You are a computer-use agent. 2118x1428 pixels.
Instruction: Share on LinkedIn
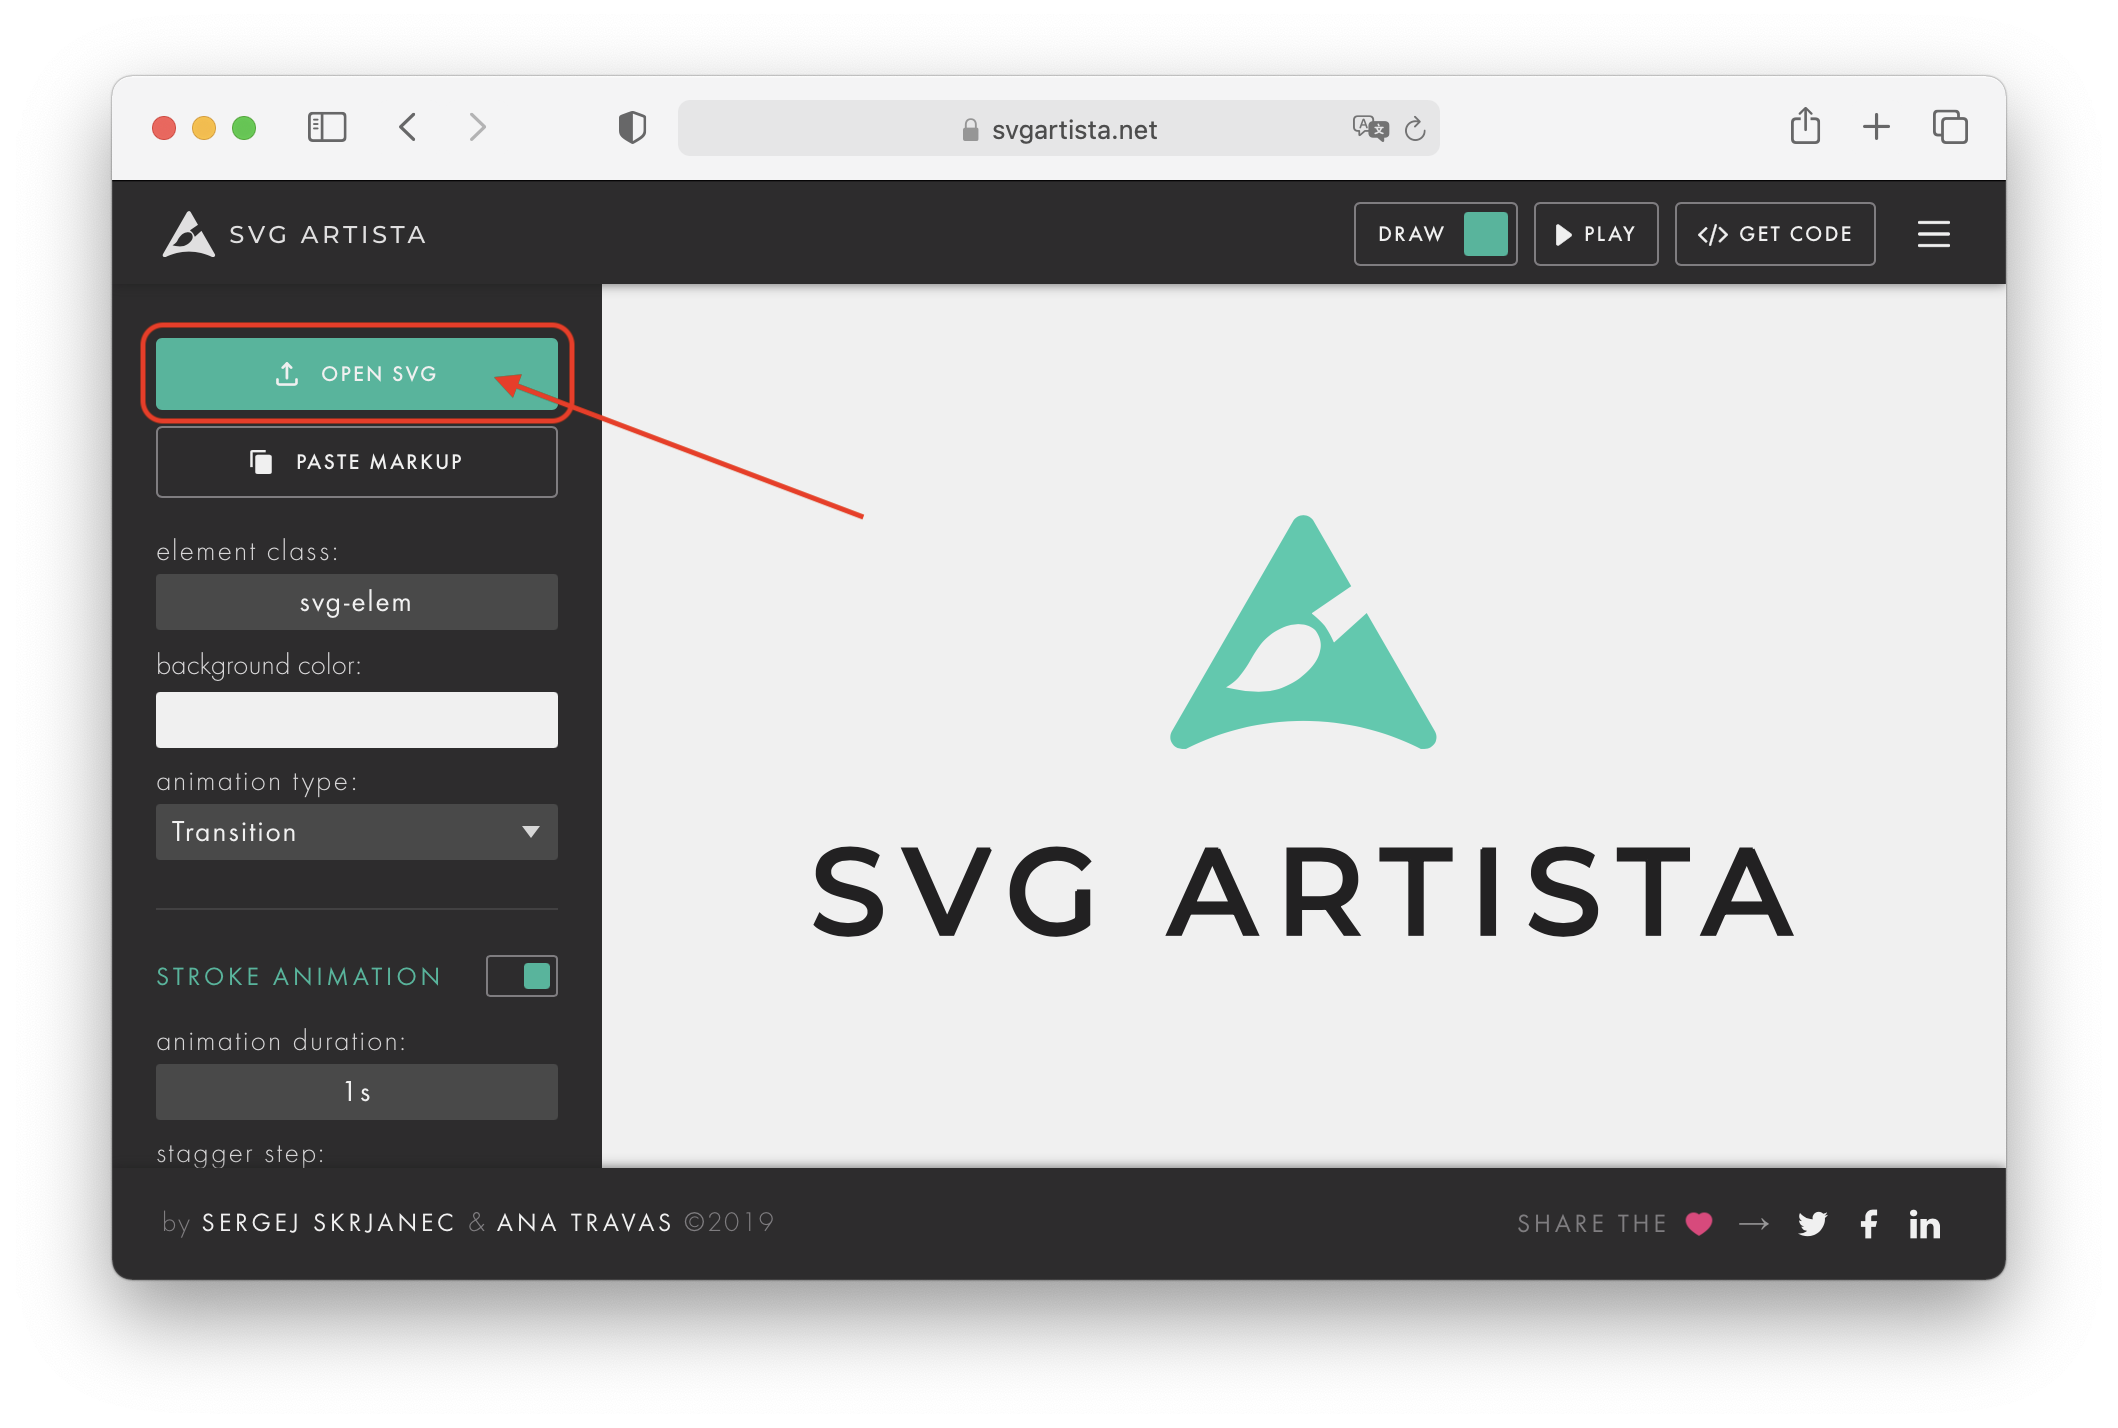[1924, 1224]
